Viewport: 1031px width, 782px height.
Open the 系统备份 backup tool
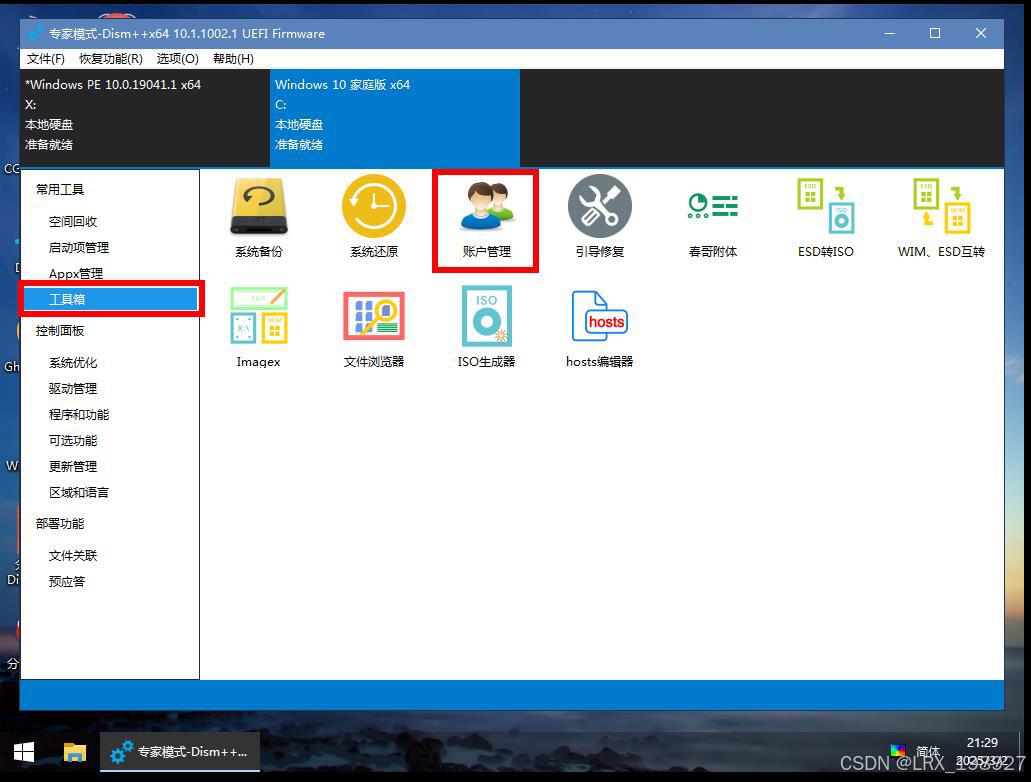click(258, 217)
